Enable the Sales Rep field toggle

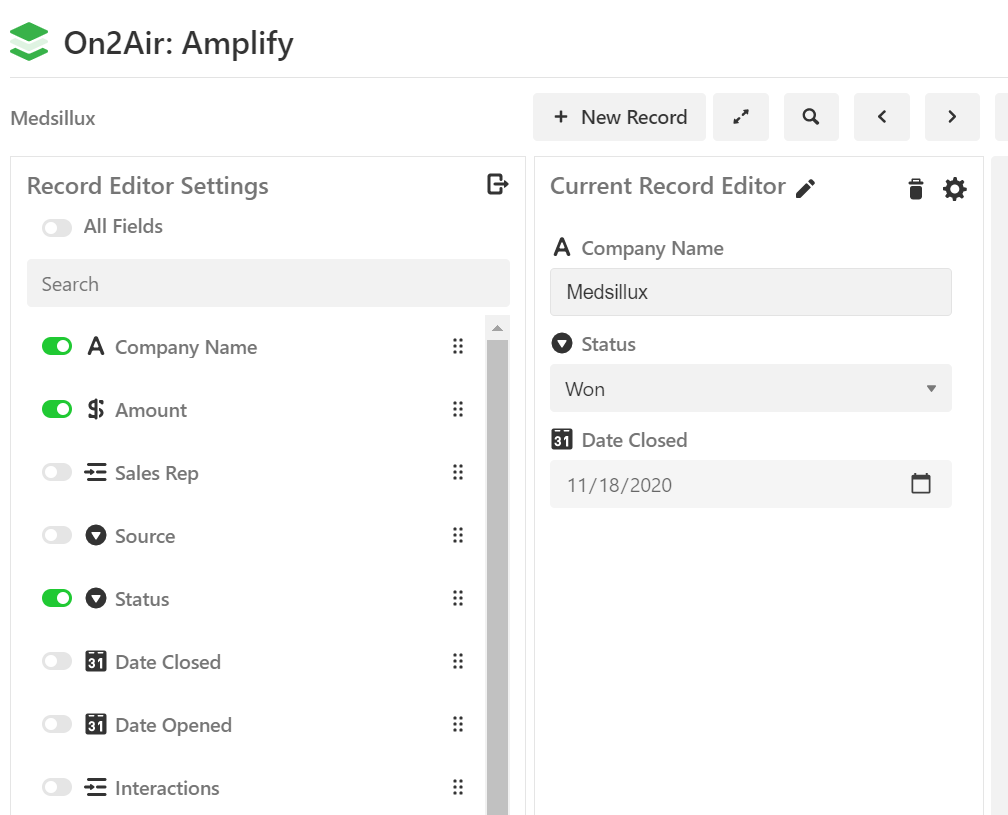point(57,472)
